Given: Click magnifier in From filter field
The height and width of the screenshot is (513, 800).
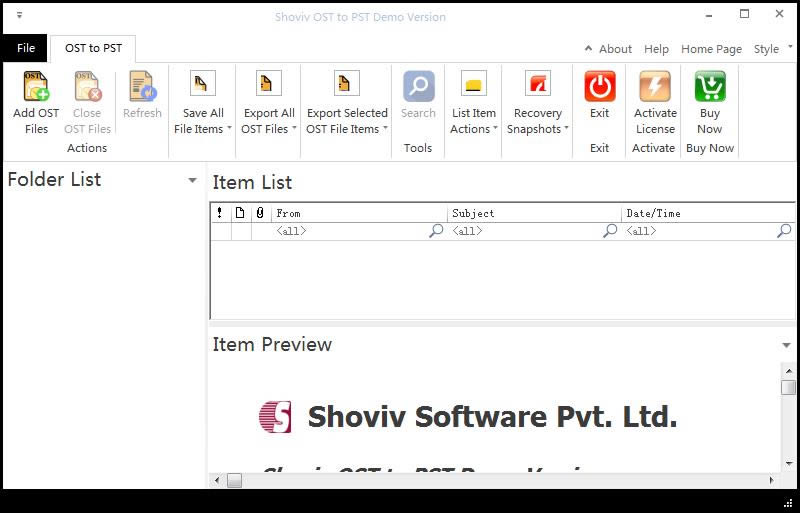Looking at the screenshot, I should [436, 231].
